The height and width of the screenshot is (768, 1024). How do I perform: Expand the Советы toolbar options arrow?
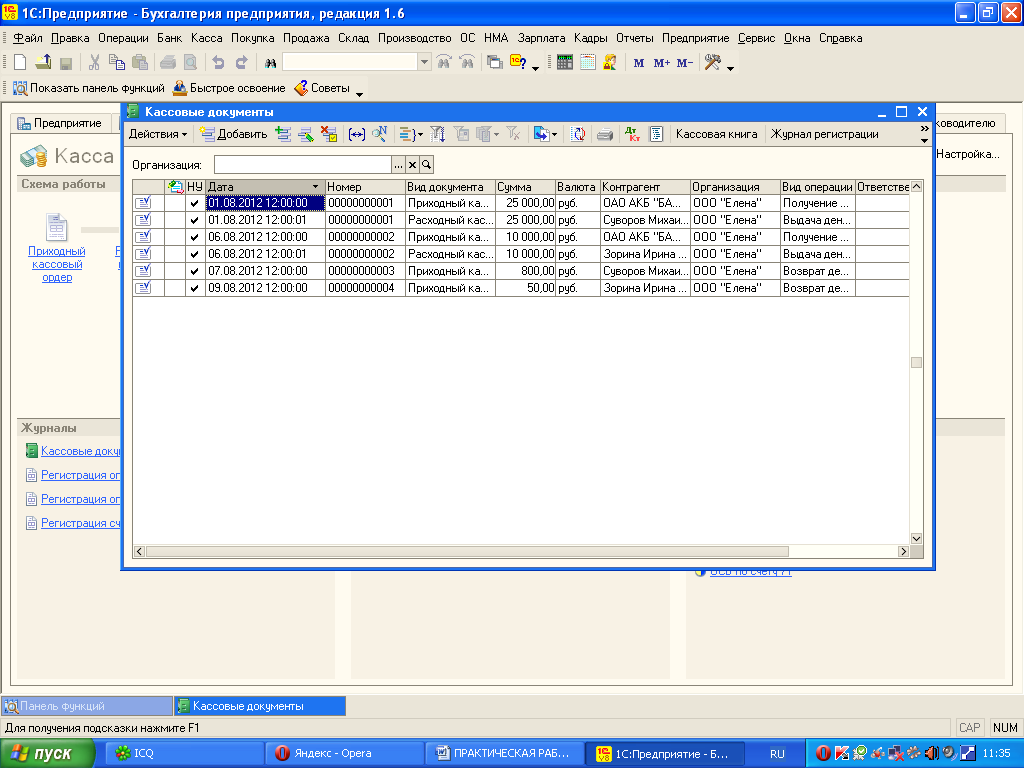click(x=359, y=94)
